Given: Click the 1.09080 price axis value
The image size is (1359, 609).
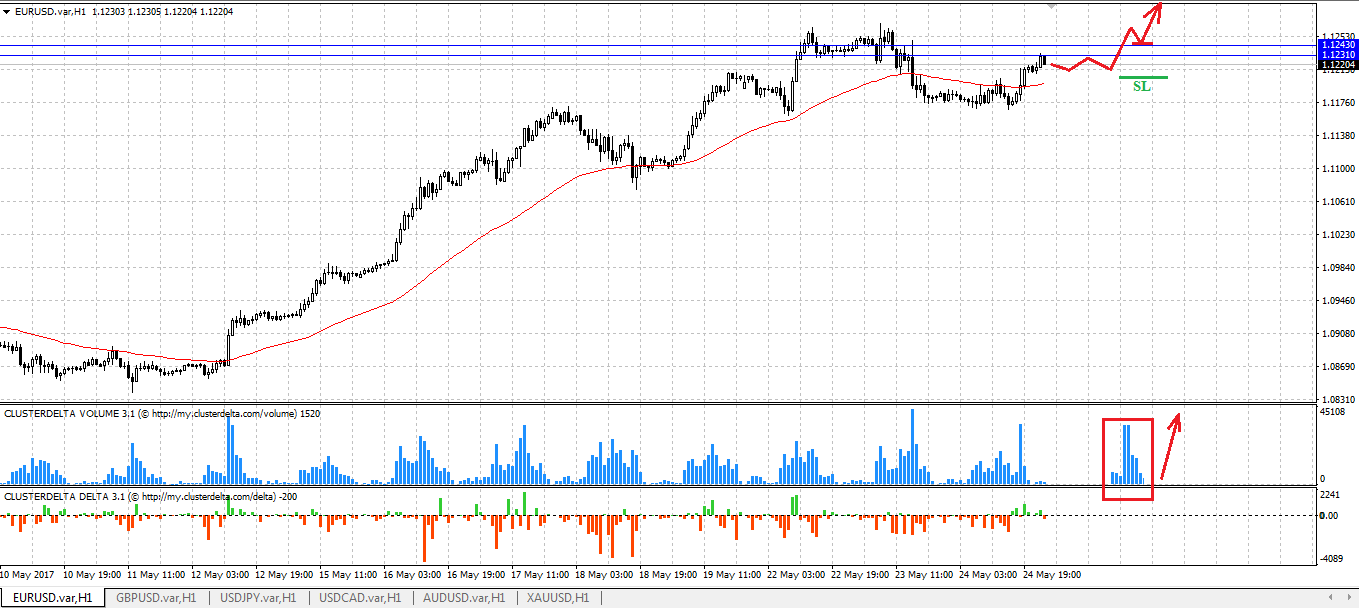Looking at the screenshot, I should point(1338,334).
